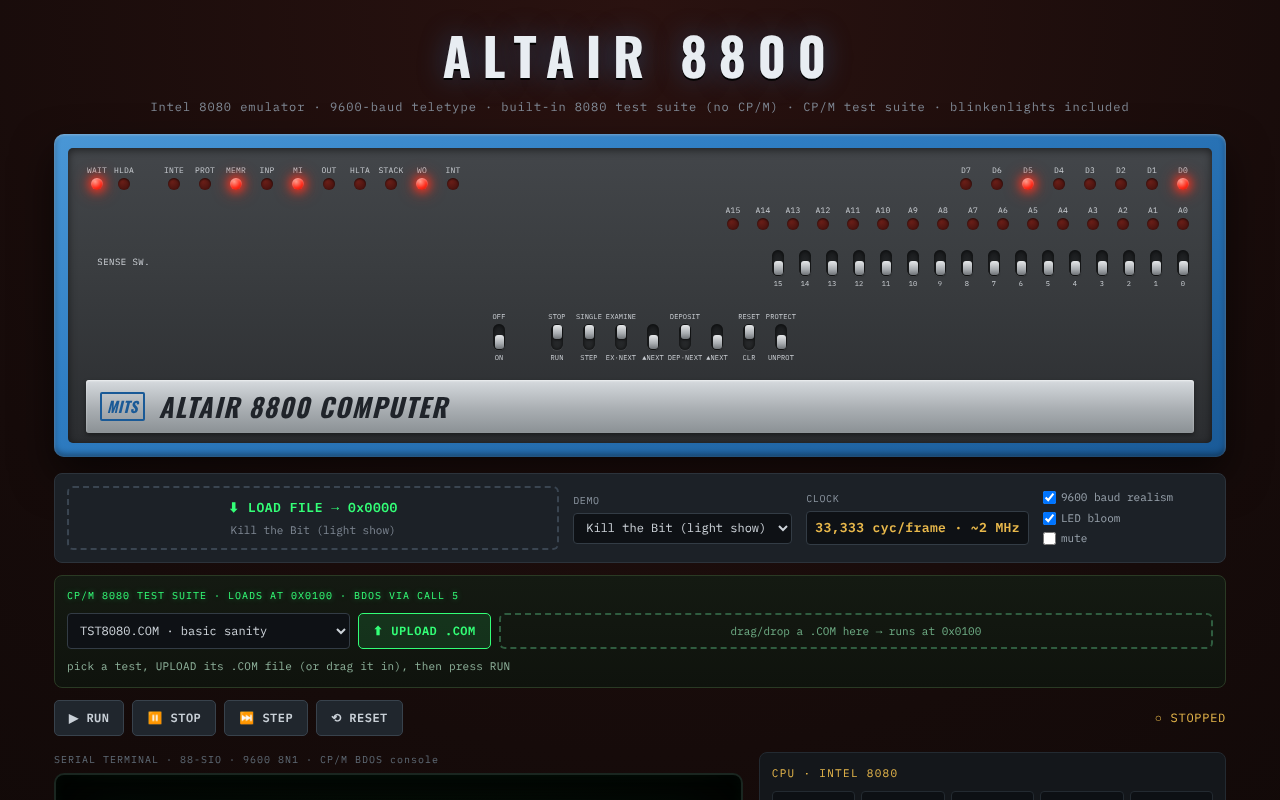This screenshot has width=1280, height=800.
Task: Toggle address switch 10
Action: pos(913,263)
